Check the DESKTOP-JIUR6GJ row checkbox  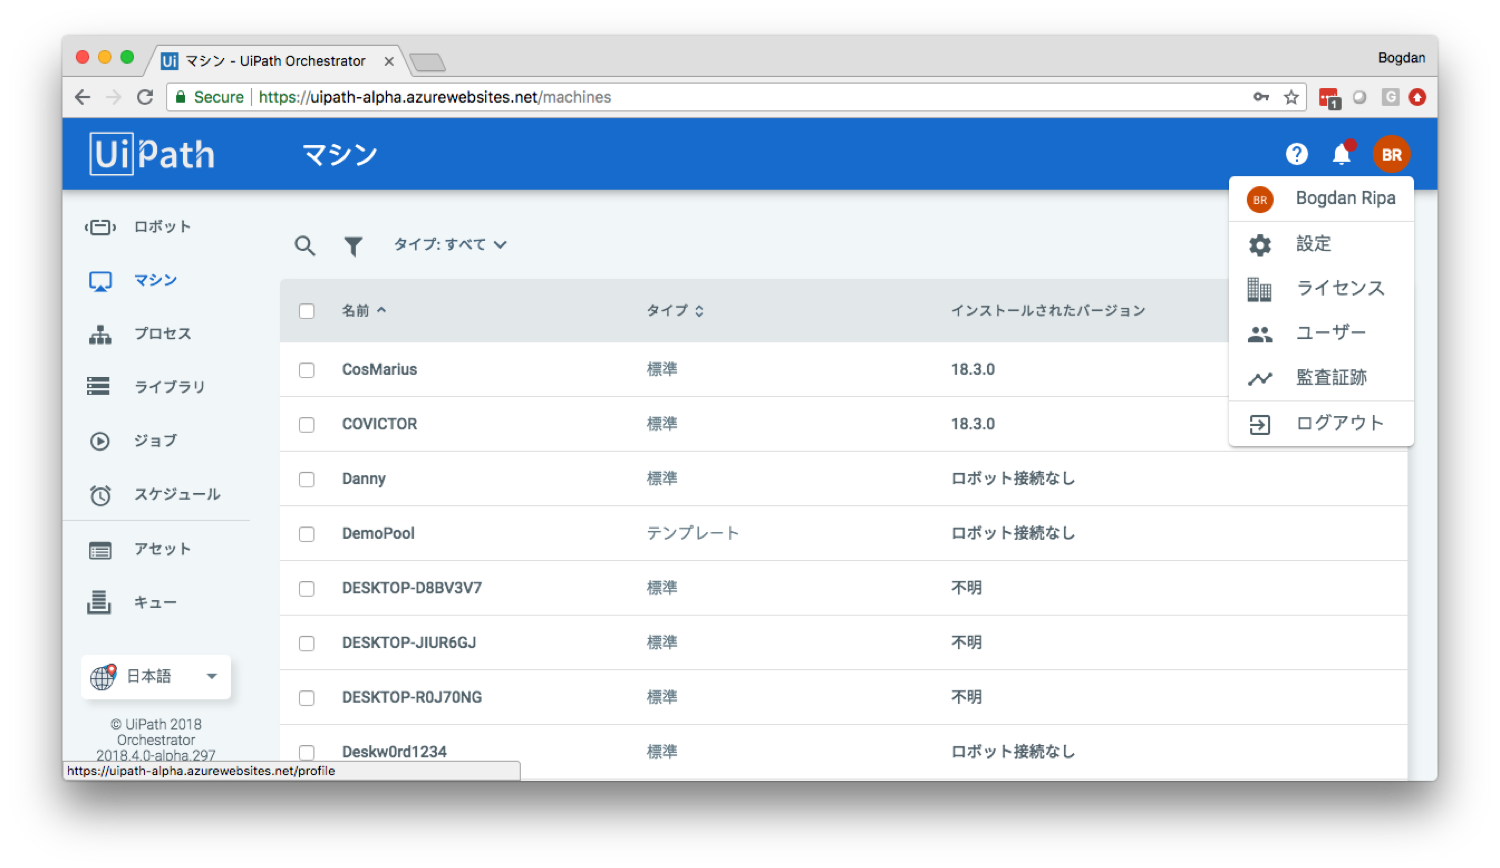click(307, 643)
